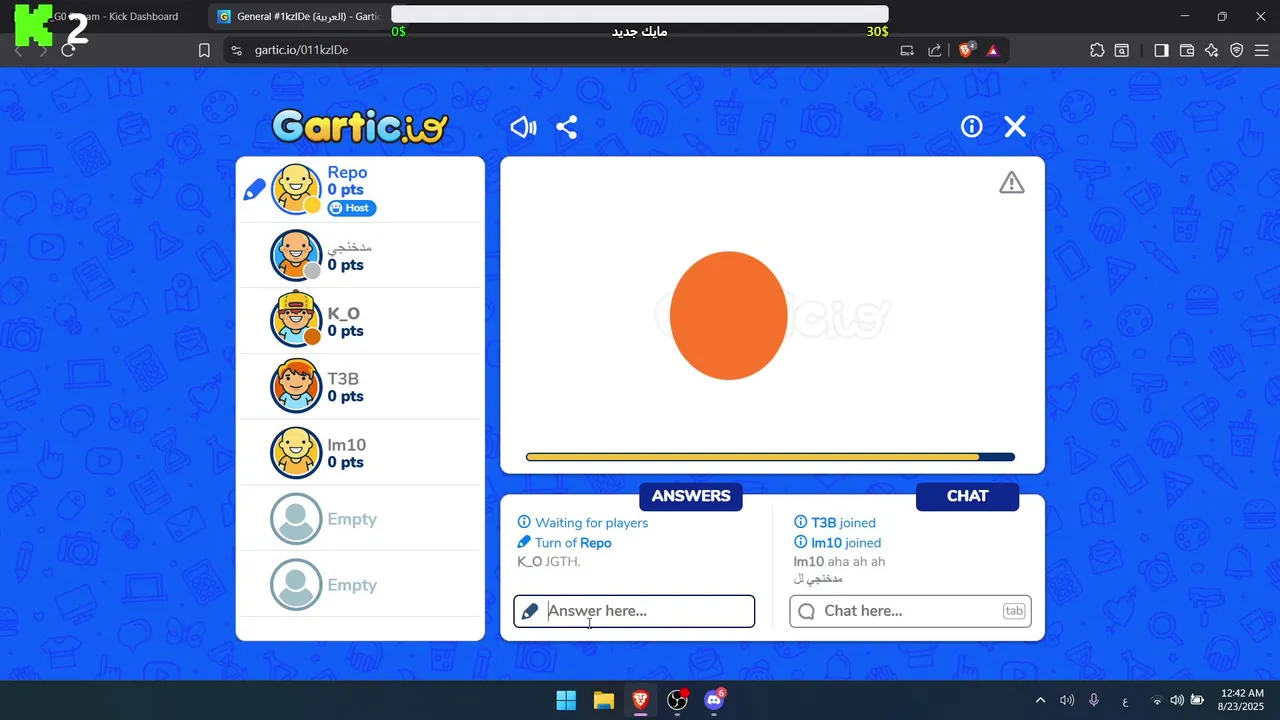Screen dimensions: 1280x720
Task: Toggle the browser sidebar panel
Action: coord(1161,50)
